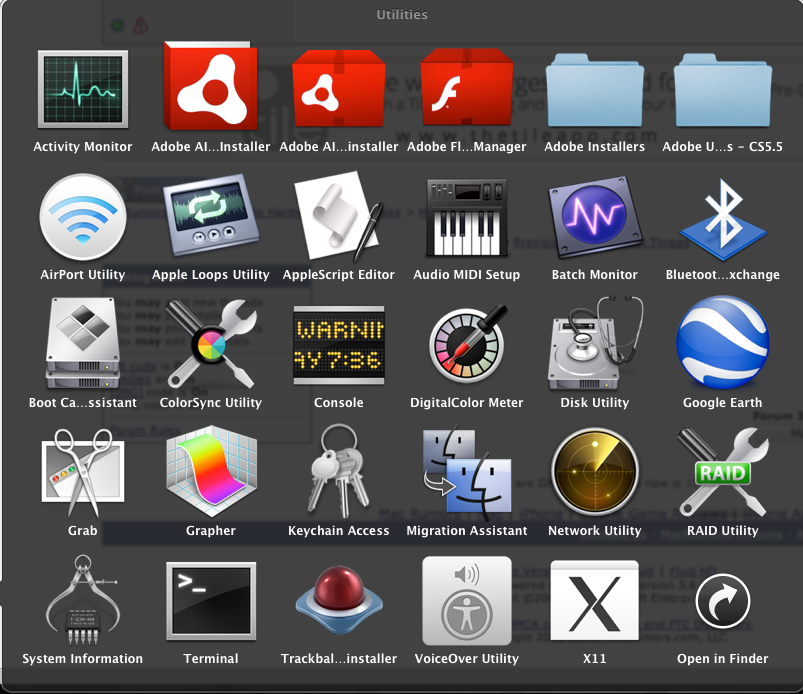This screenshot has height=694, width=803.
Task: Open Migration Assistant
Action: tap(467, 471)
